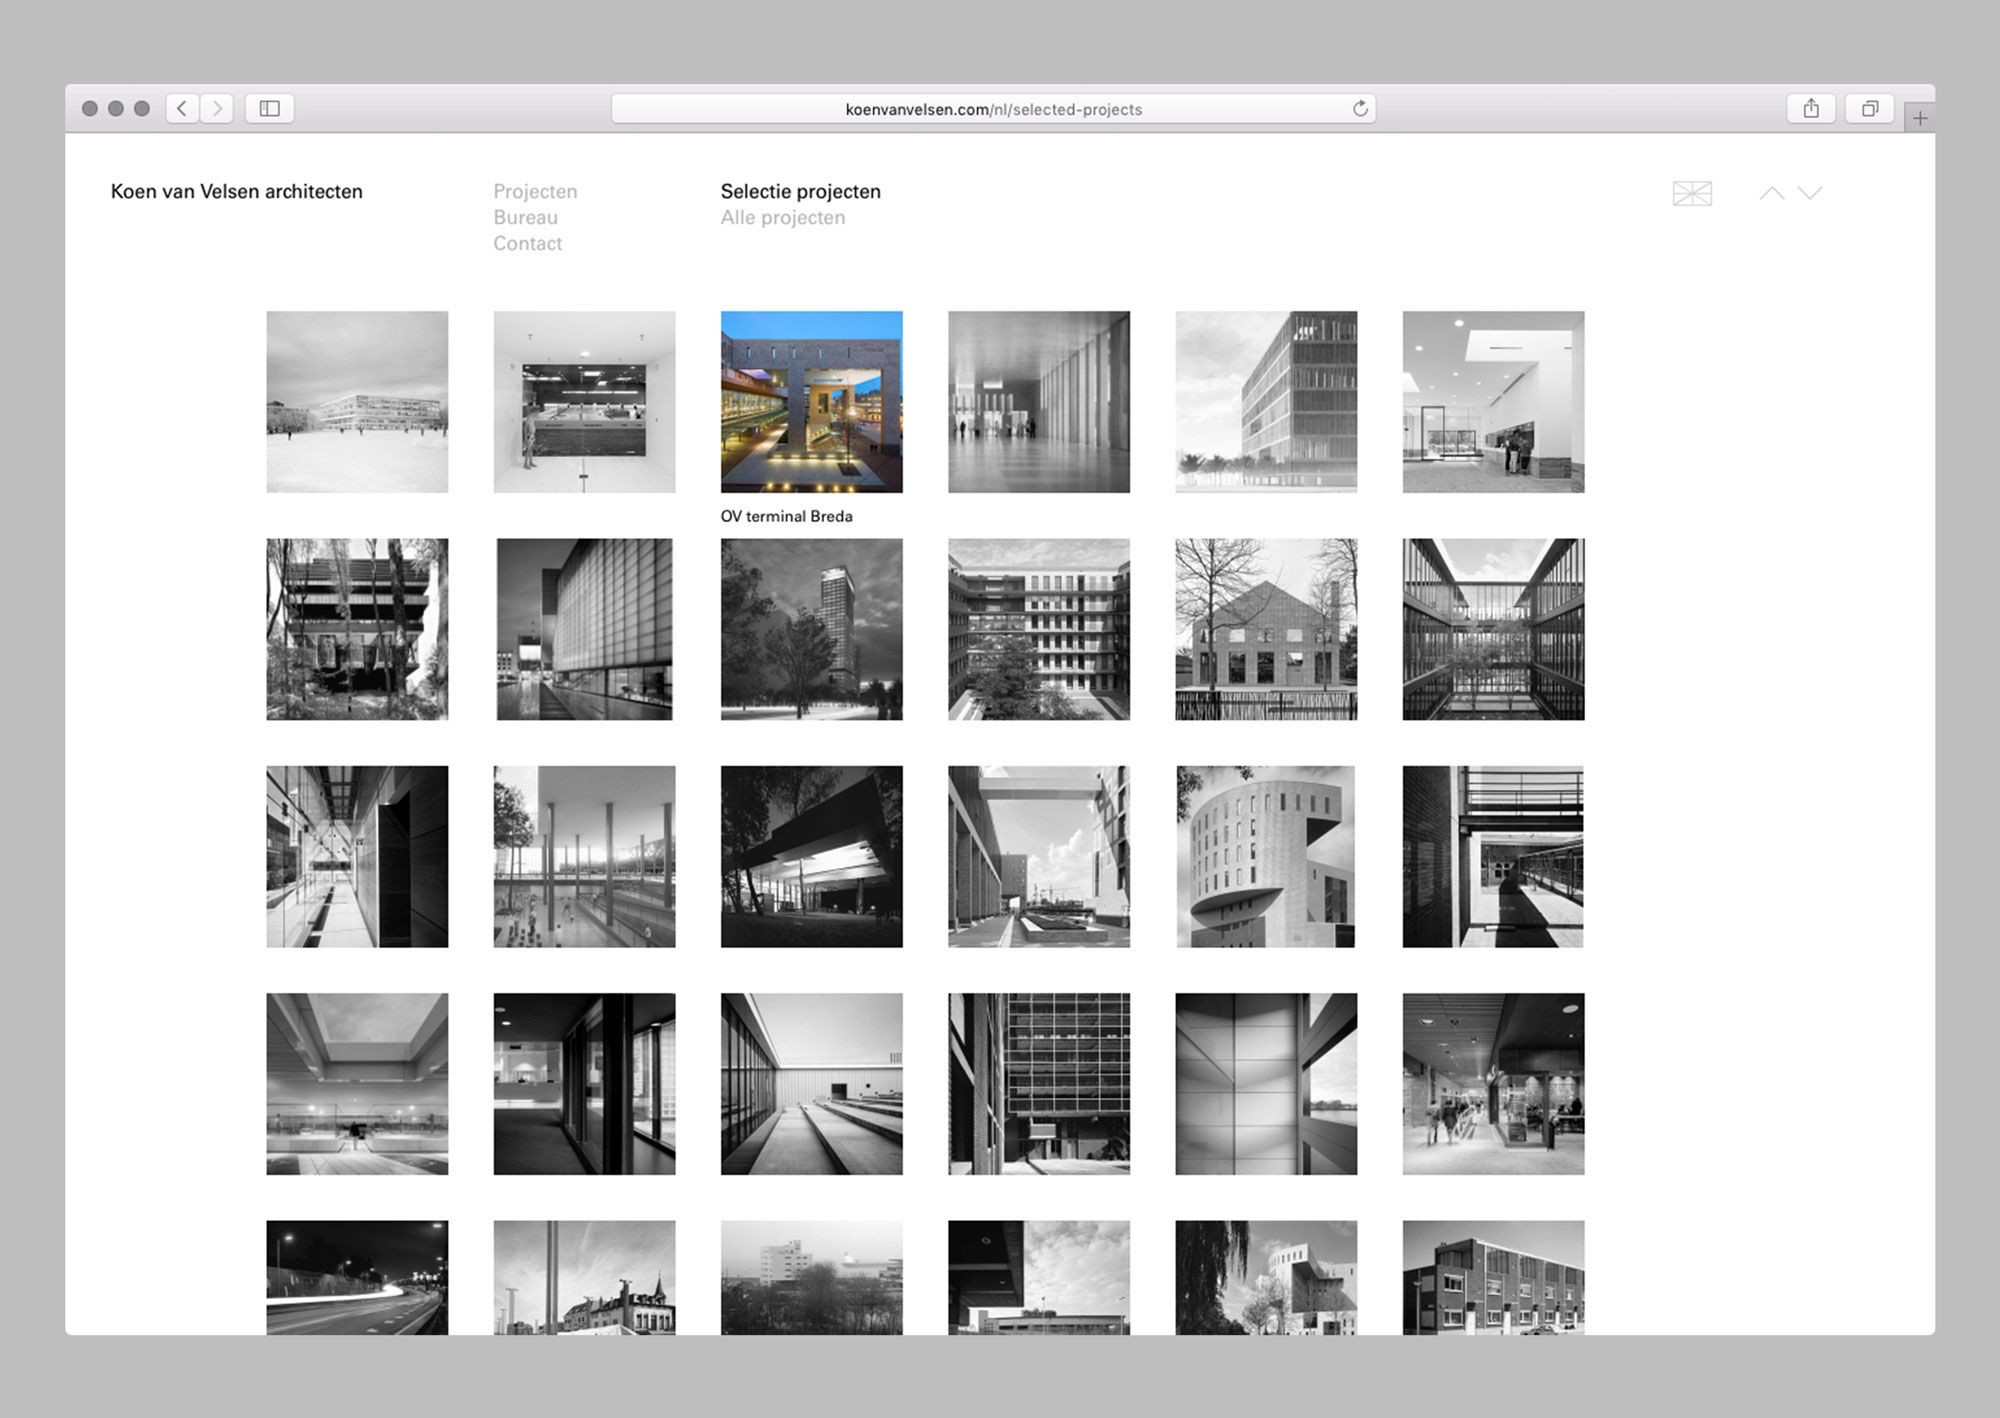This screenshot has width=2000, height=1418.
Task: Show all tabs overview button
Action: tap(1869, 108)
